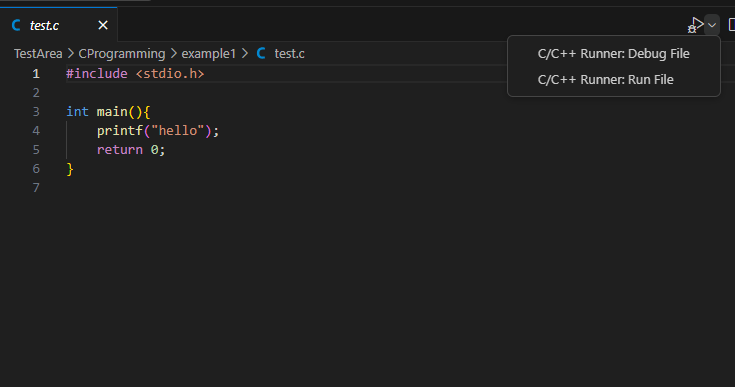Open the run options dropdown chevron
Viewport: 735px width, 387px height.
pyautogui.click(x=712, y=25)
